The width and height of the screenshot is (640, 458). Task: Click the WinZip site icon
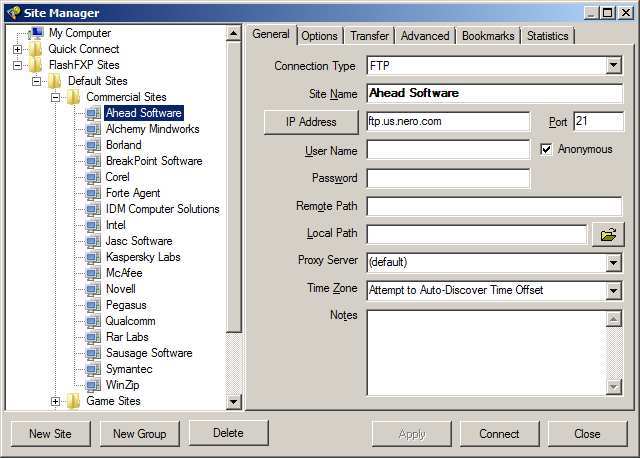click(93, 385)
